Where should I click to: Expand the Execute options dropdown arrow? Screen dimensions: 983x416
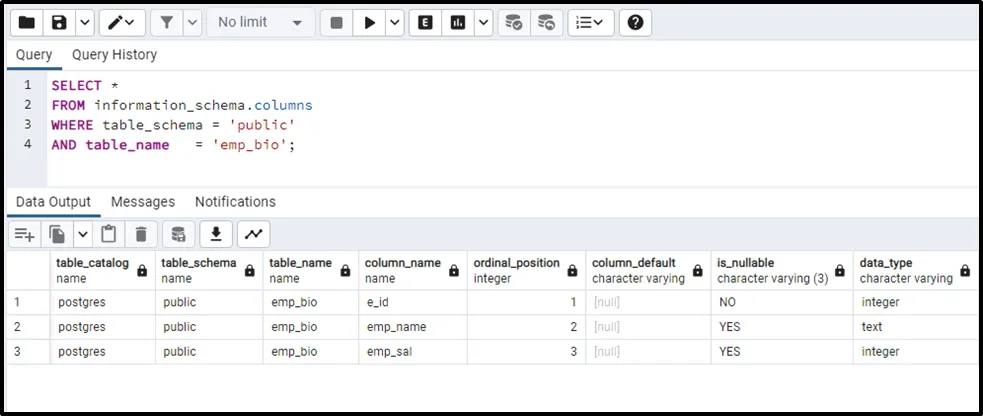395,22
